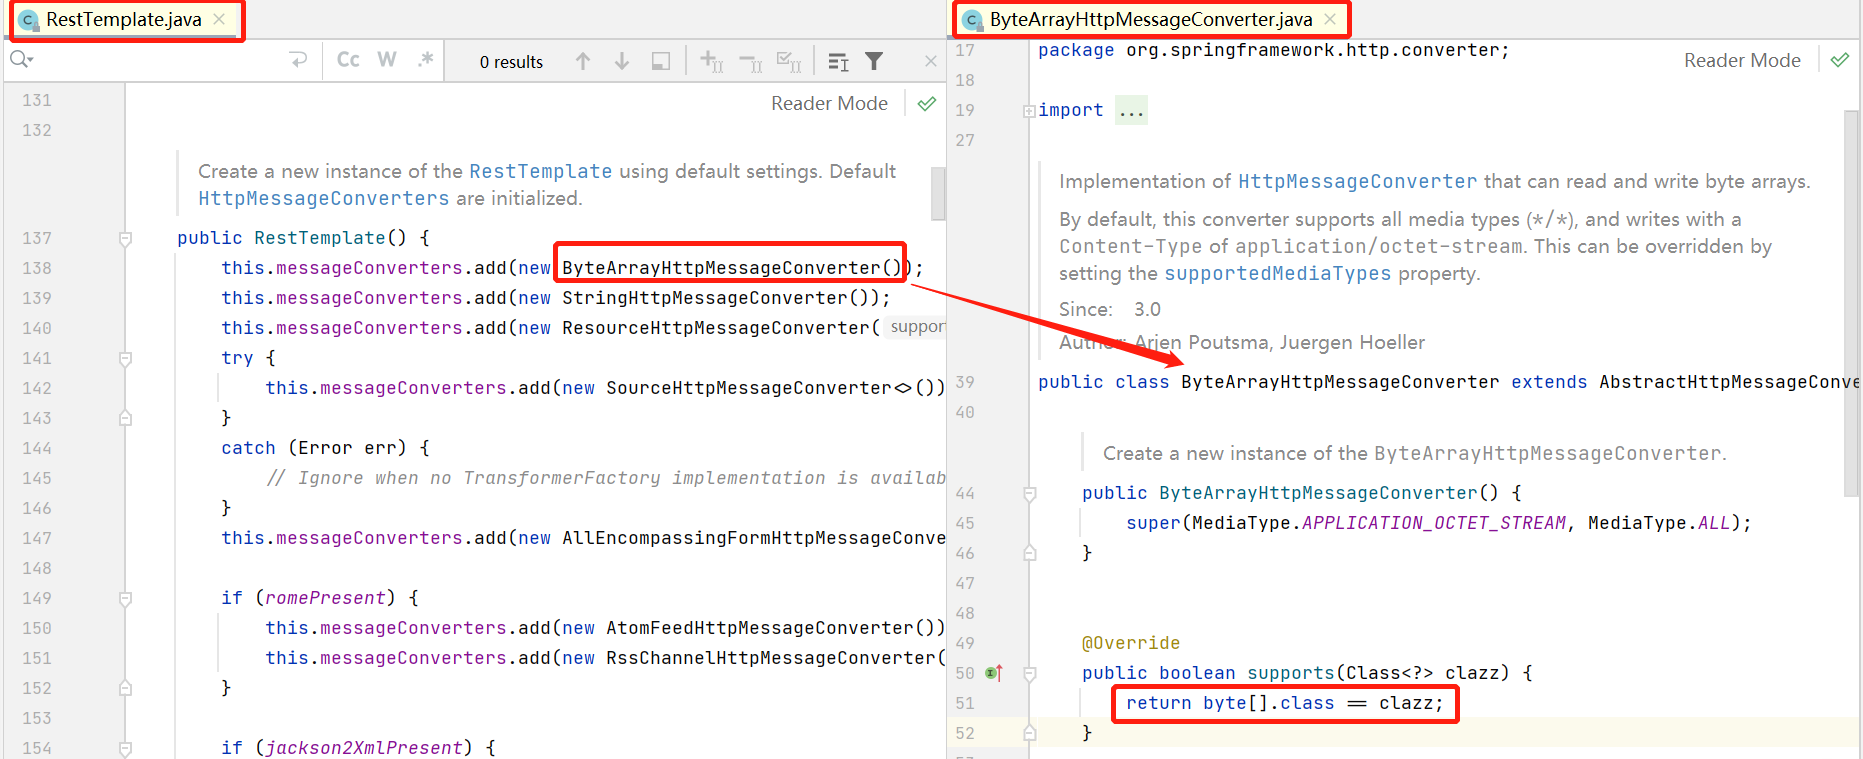Click right editor vertical scrollbar
This screenshot has height=759, width=1863.
coord(1851,303)
